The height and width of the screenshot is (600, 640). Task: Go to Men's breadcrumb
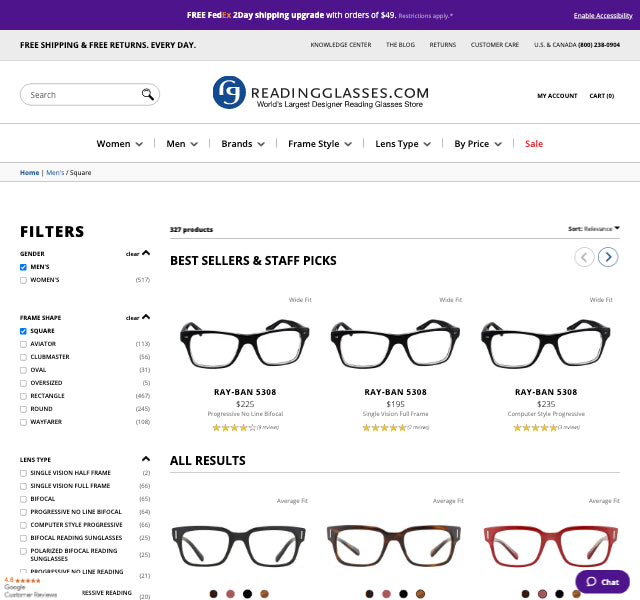click(x=55, y=173)
